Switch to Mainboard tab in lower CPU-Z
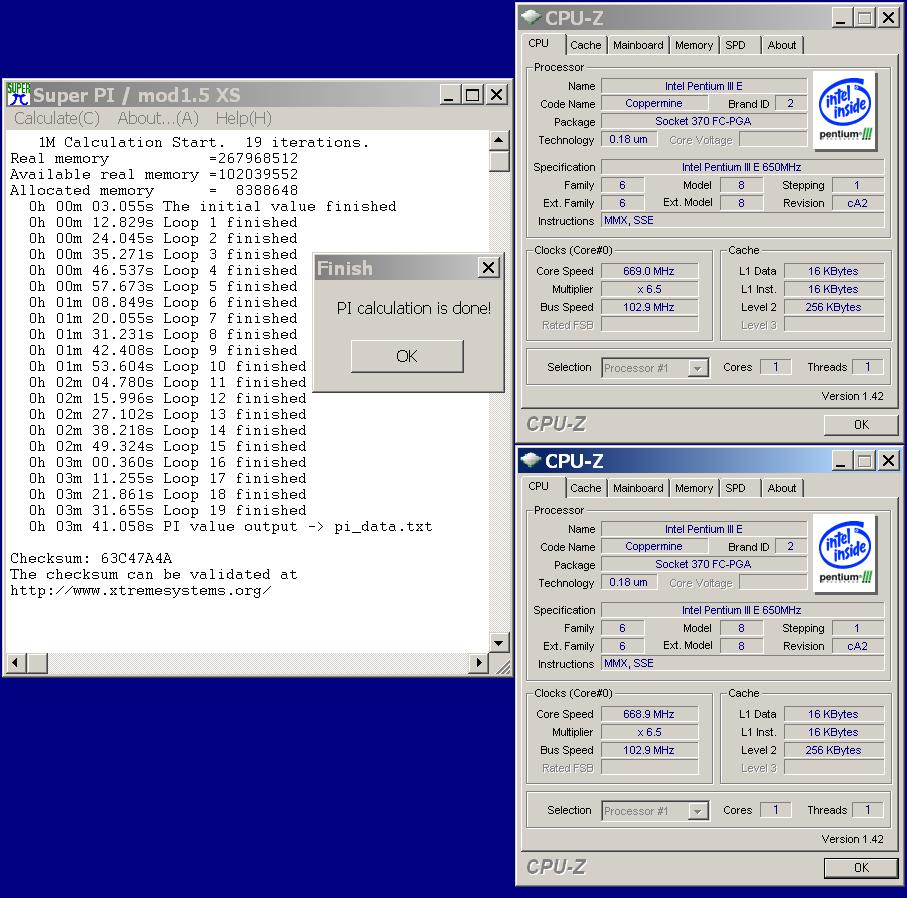 coord(638,488)
